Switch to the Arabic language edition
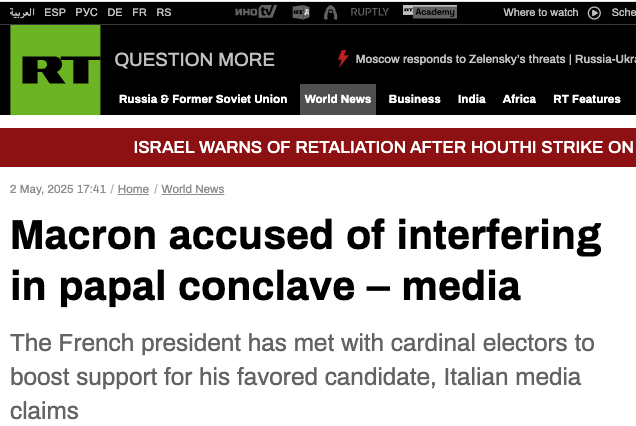This screenshot has height=426, width=636. tap(22, 13)
